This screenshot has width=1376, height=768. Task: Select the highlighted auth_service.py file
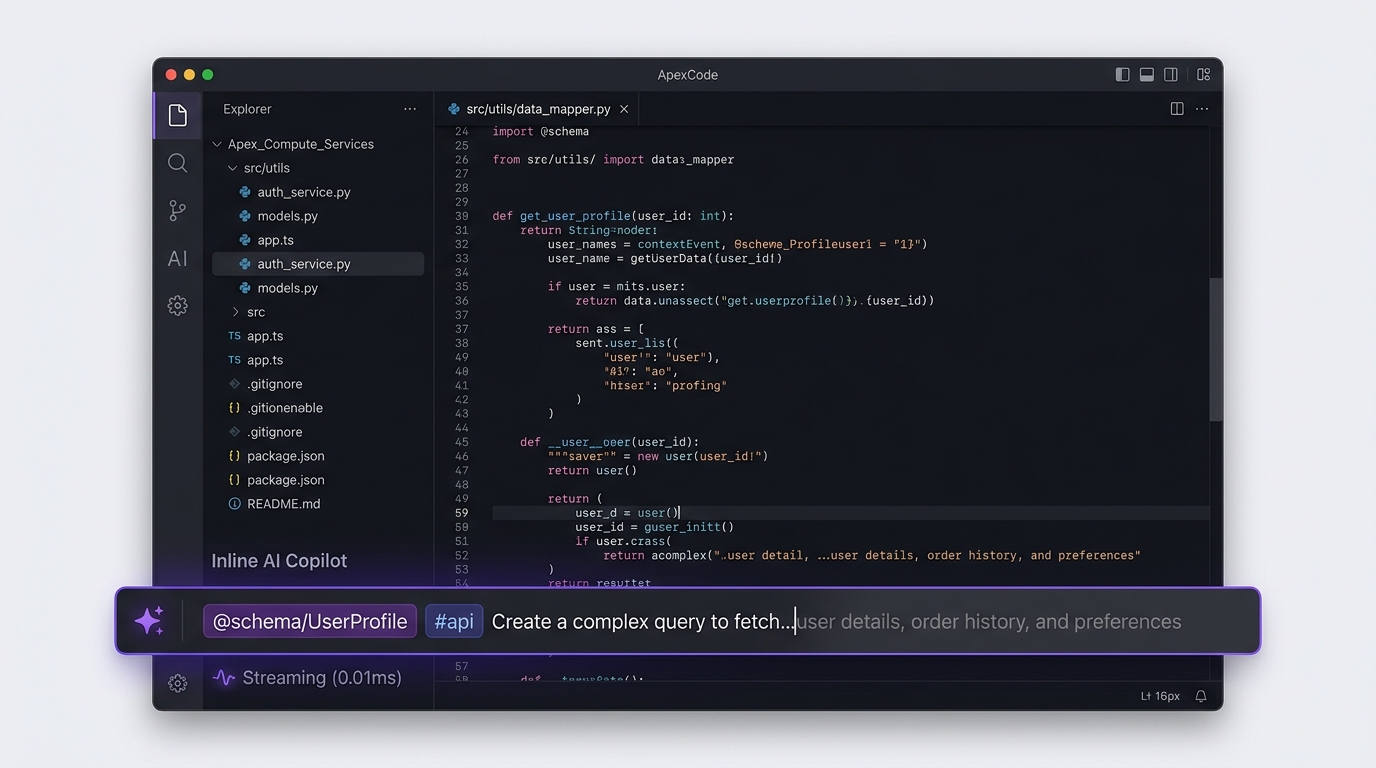[x=318, y=264]
